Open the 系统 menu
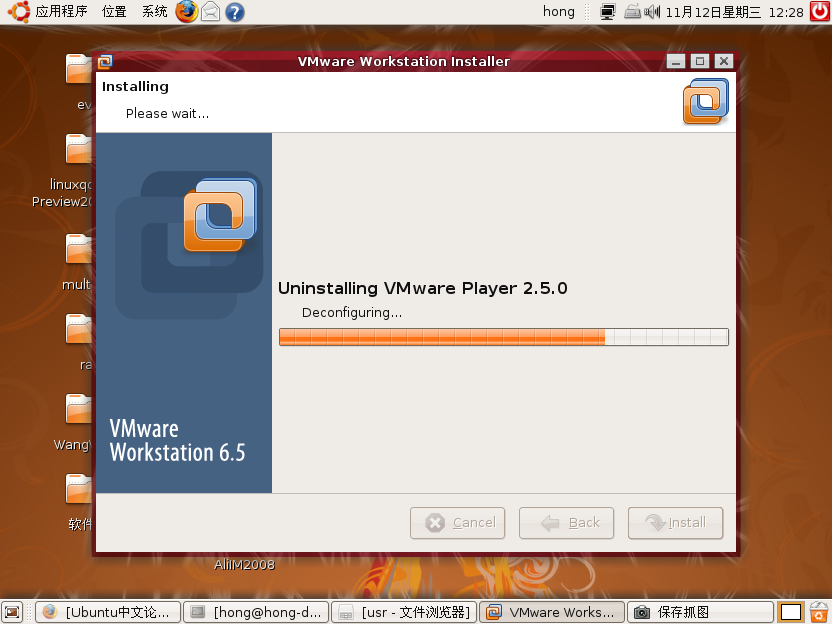 (x=154, y=12)
